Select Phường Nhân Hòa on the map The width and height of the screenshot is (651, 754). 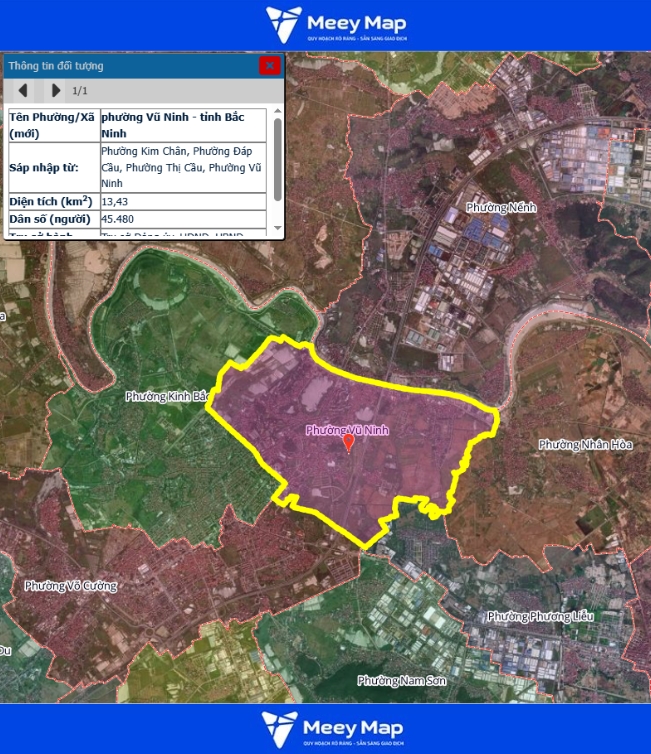pos(585,444)
